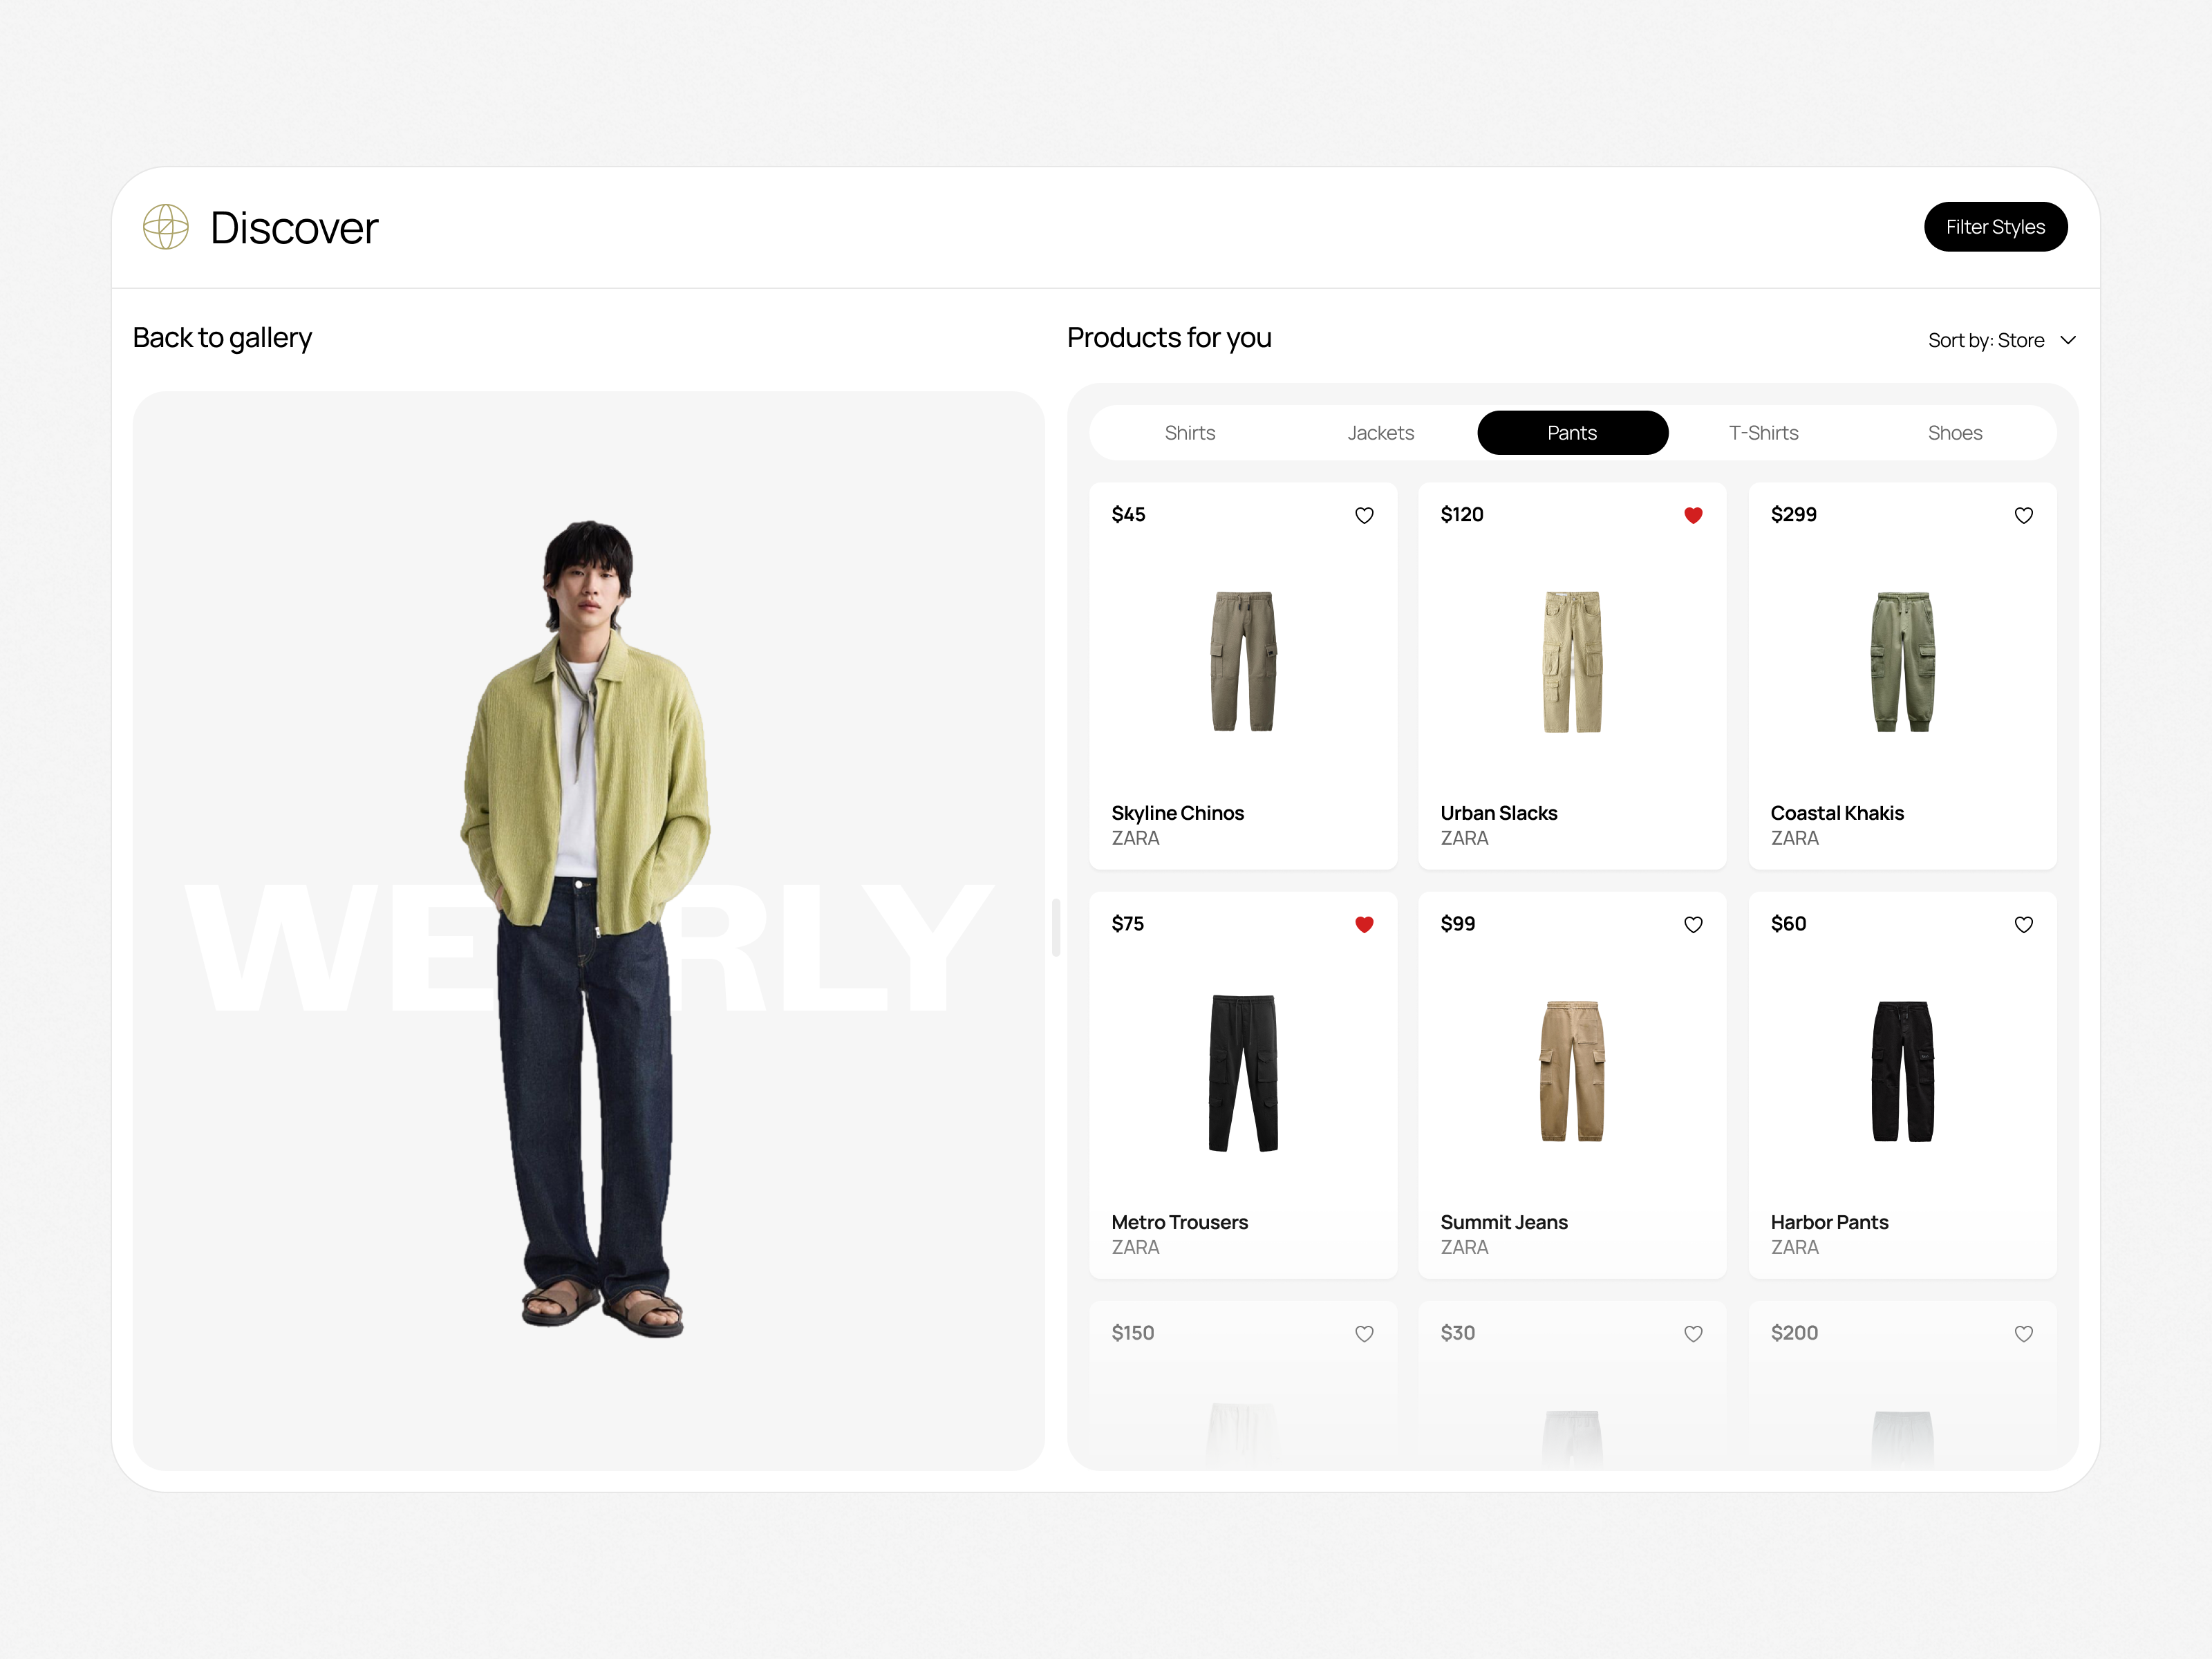This screenshot has width=2212, height=1659.
Task: Click the panel divider drag handle
Action: [x=1056, y=927]
